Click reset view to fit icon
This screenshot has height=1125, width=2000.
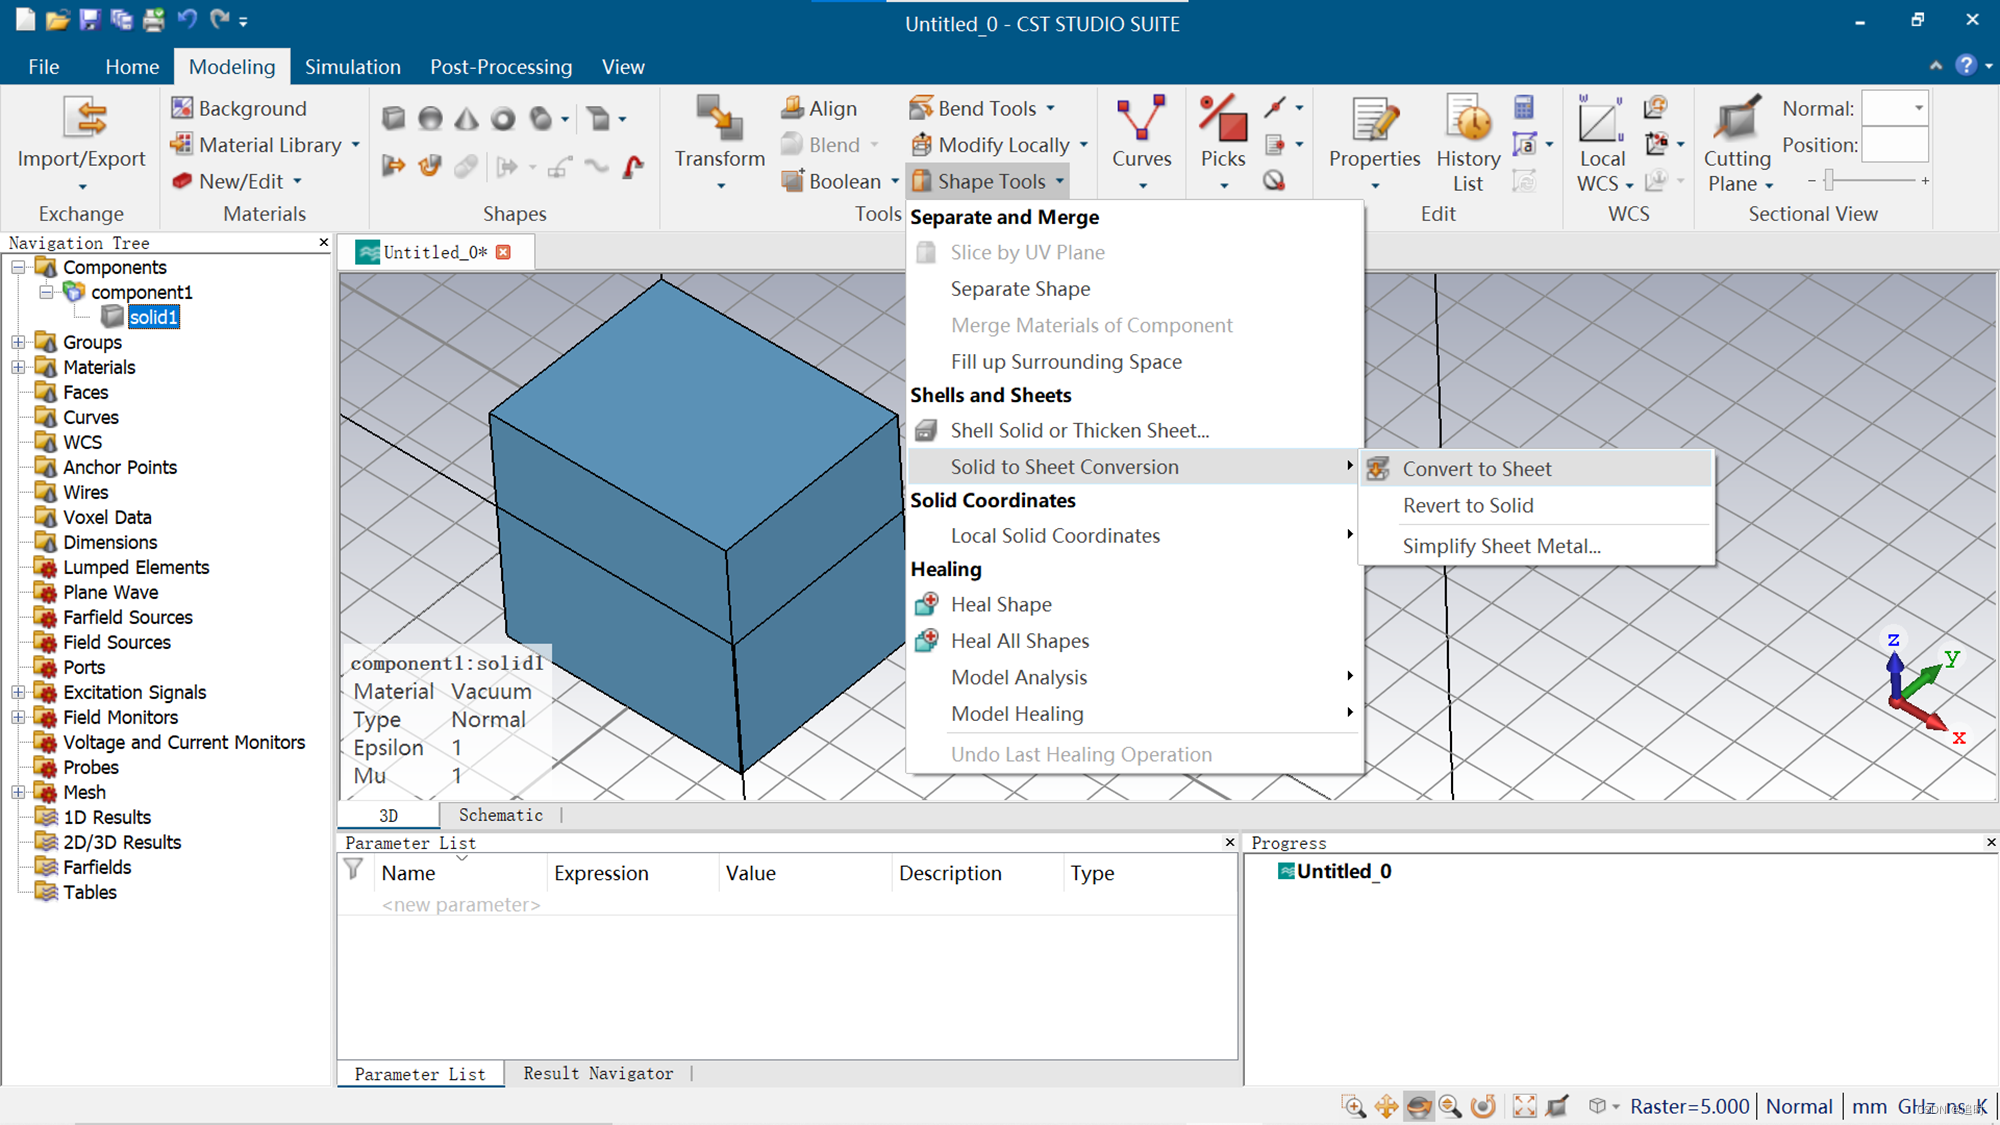1524,1106
